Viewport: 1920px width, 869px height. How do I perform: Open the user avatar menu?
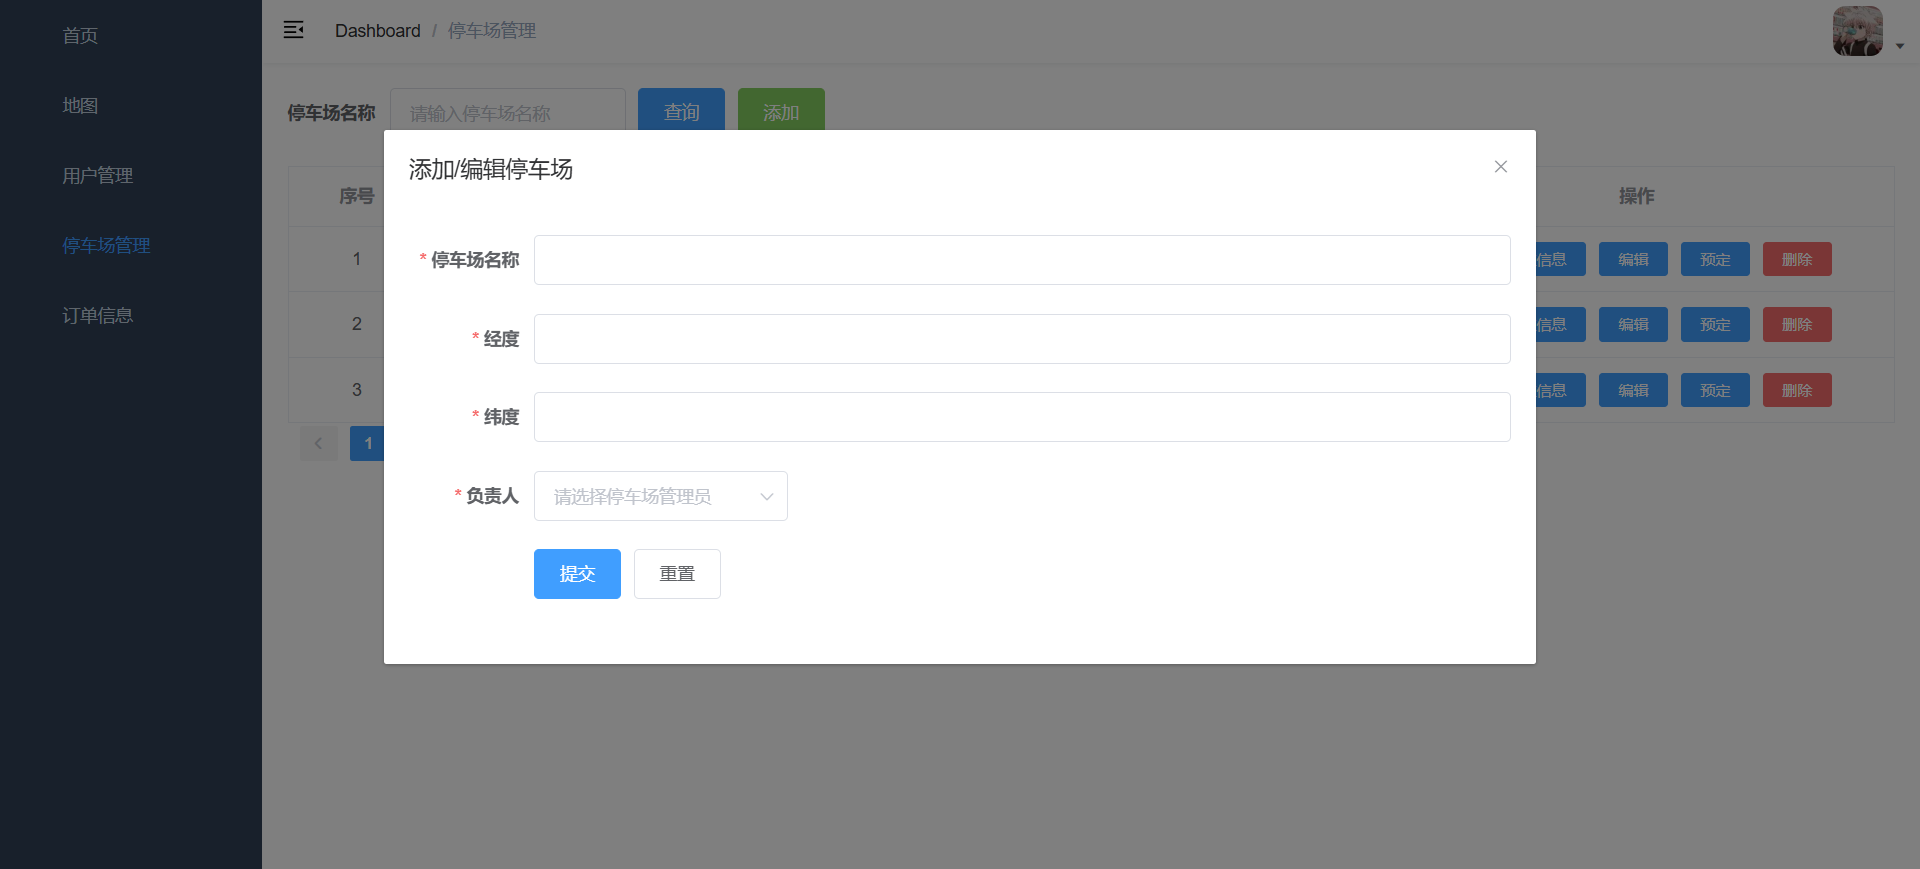pyautogui.click(x=1857, y=31)
